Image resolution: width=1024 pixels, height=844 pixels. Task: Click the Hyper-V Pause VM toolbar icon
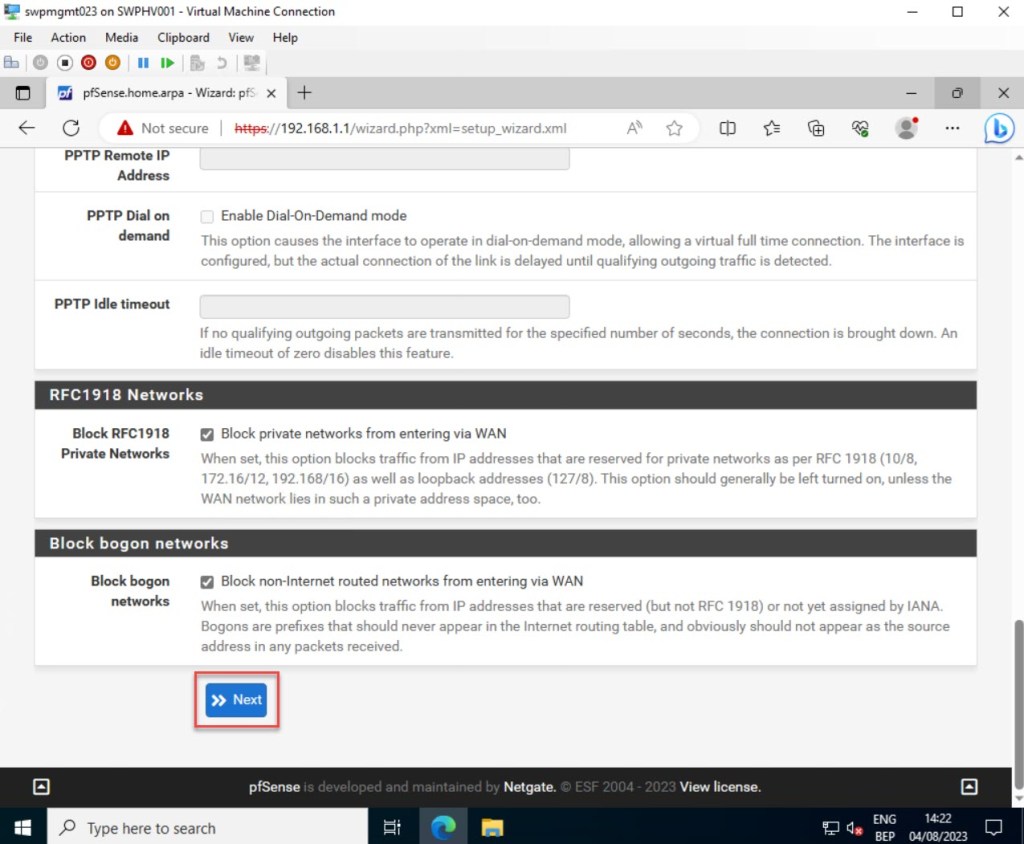point(143,62)
